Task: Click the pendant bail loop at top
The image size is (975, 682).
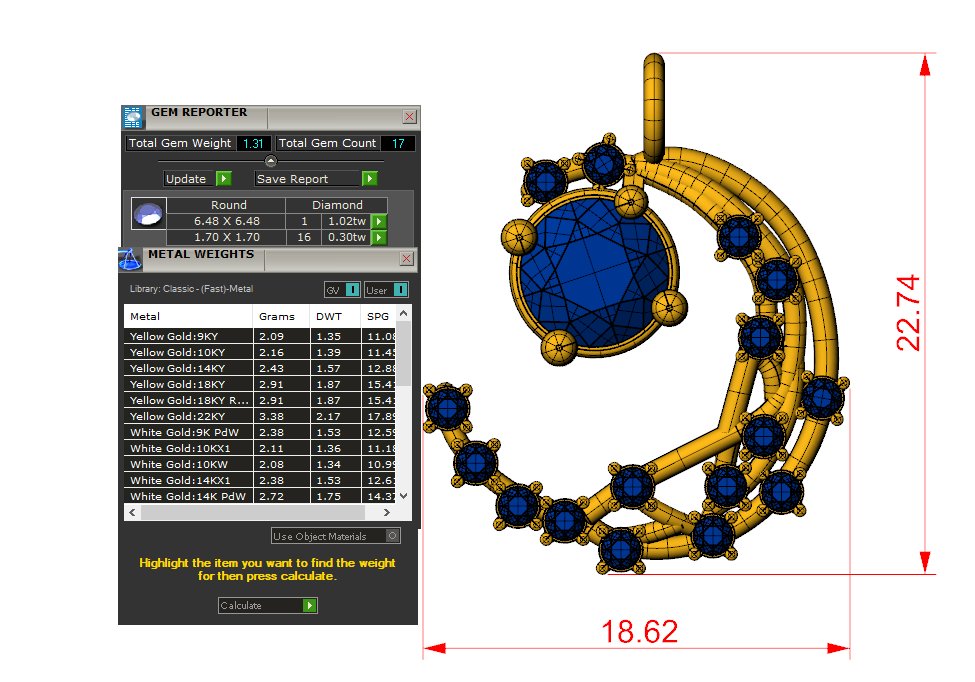Action: (x=654, y=107)
